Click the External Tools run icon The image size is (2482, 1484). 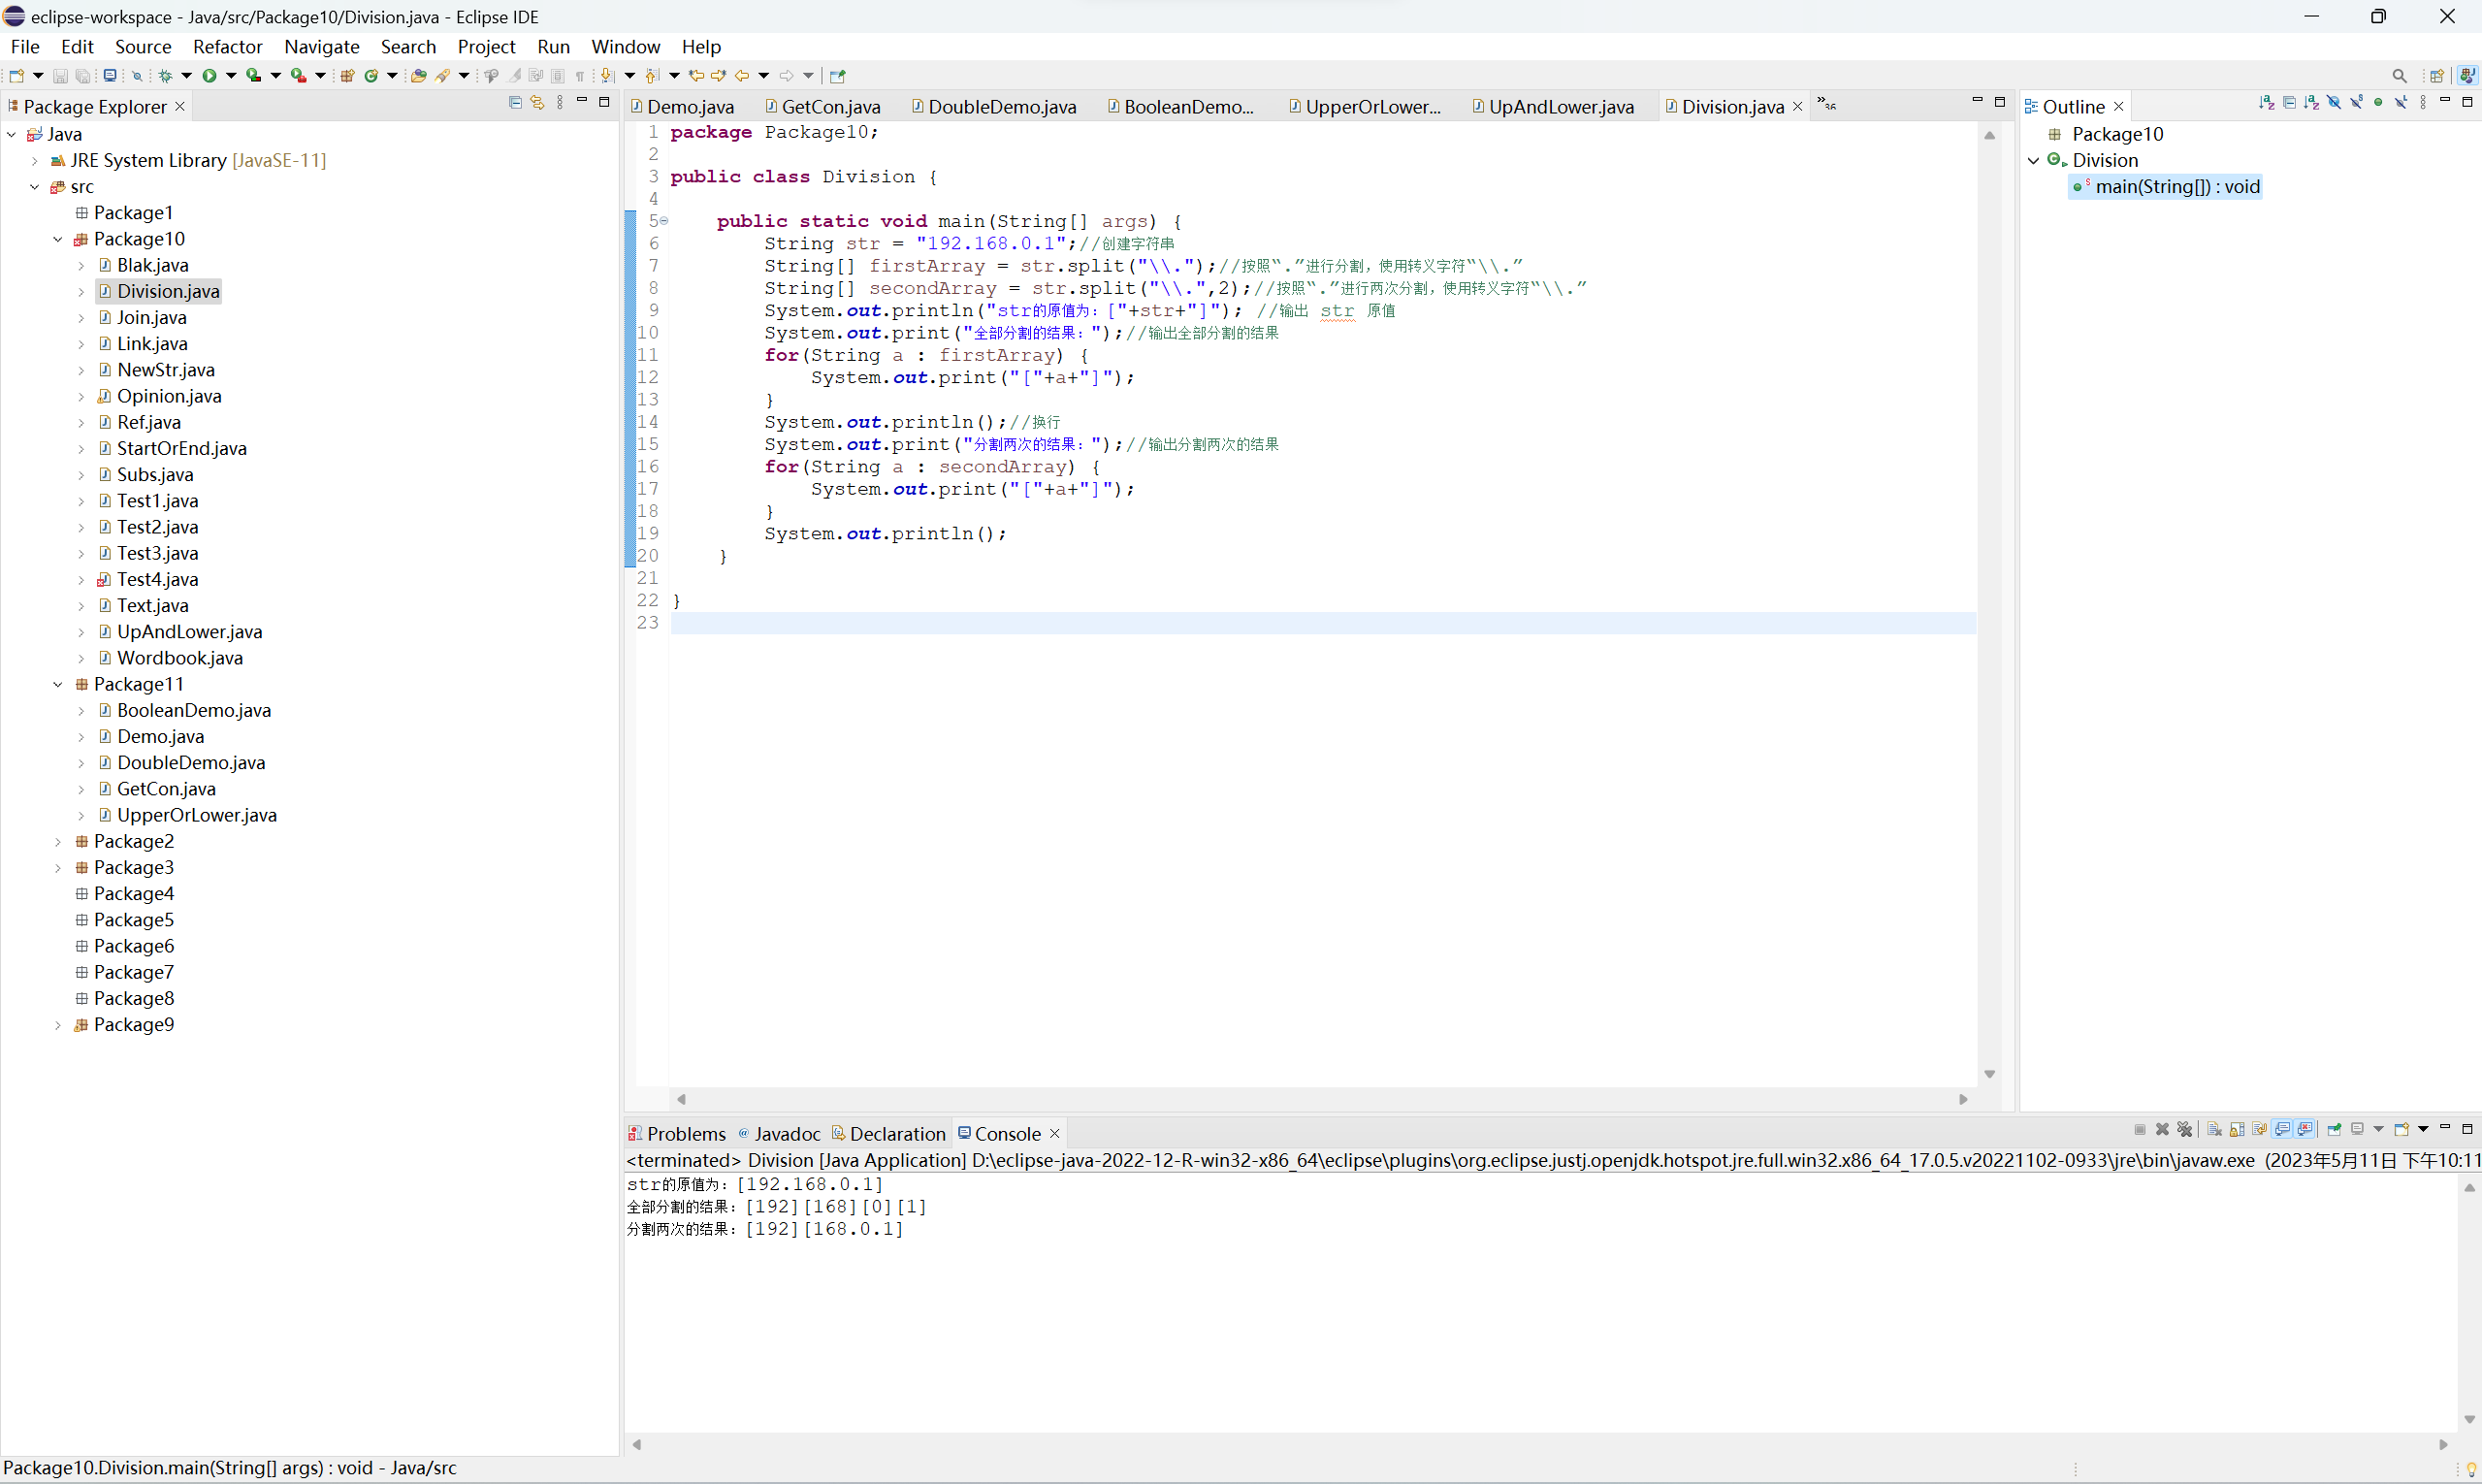(299, 76)
